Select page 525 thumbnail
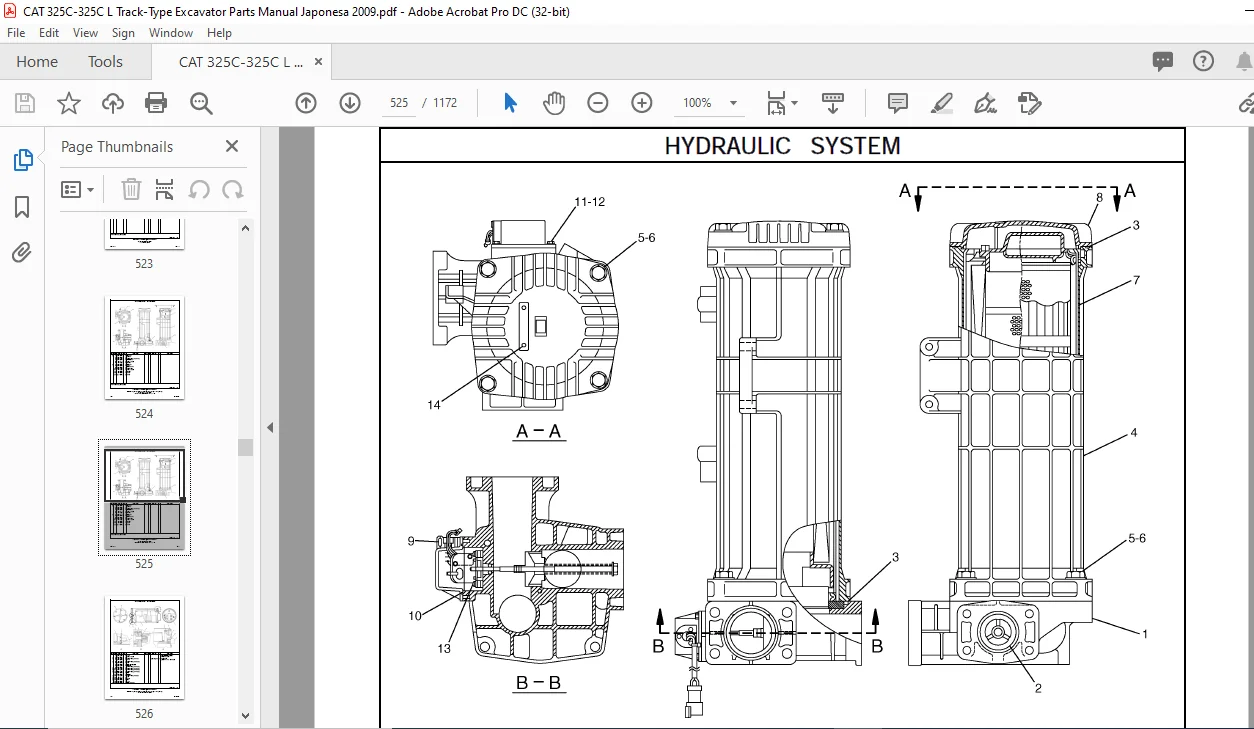1254x729 pixels. [144, 498]
